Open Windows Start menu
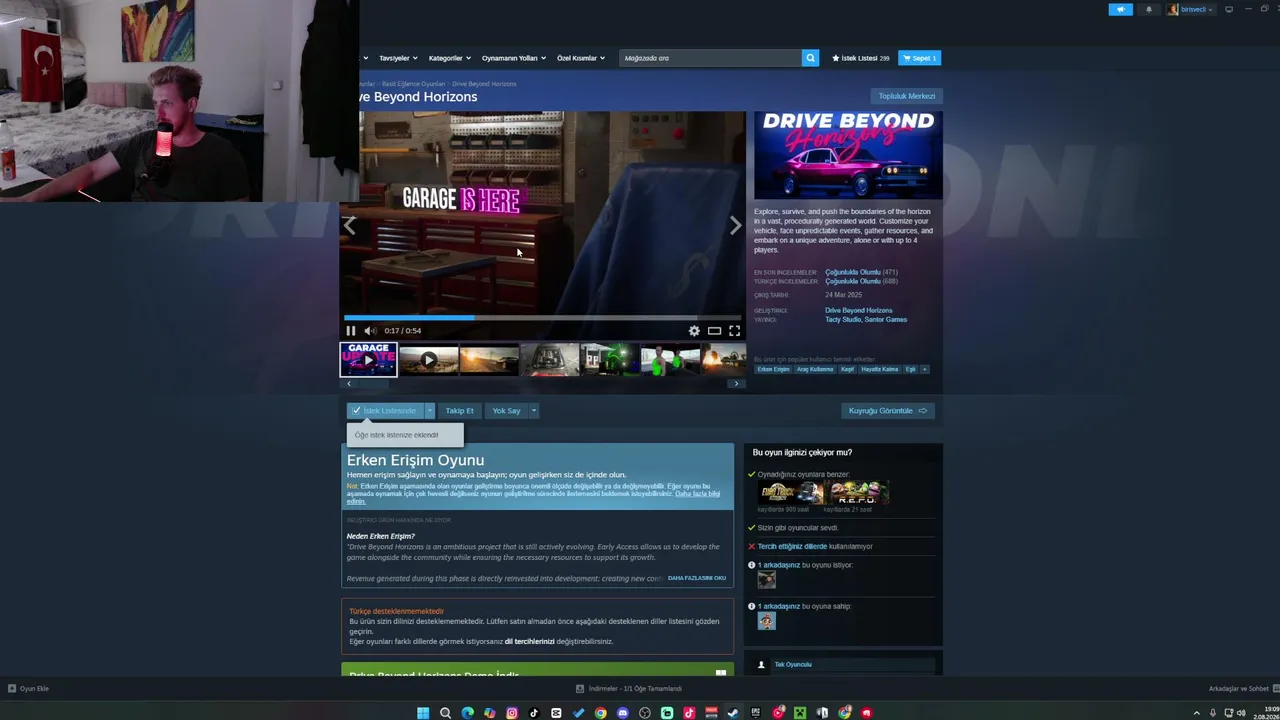 [x=423, y=713]
